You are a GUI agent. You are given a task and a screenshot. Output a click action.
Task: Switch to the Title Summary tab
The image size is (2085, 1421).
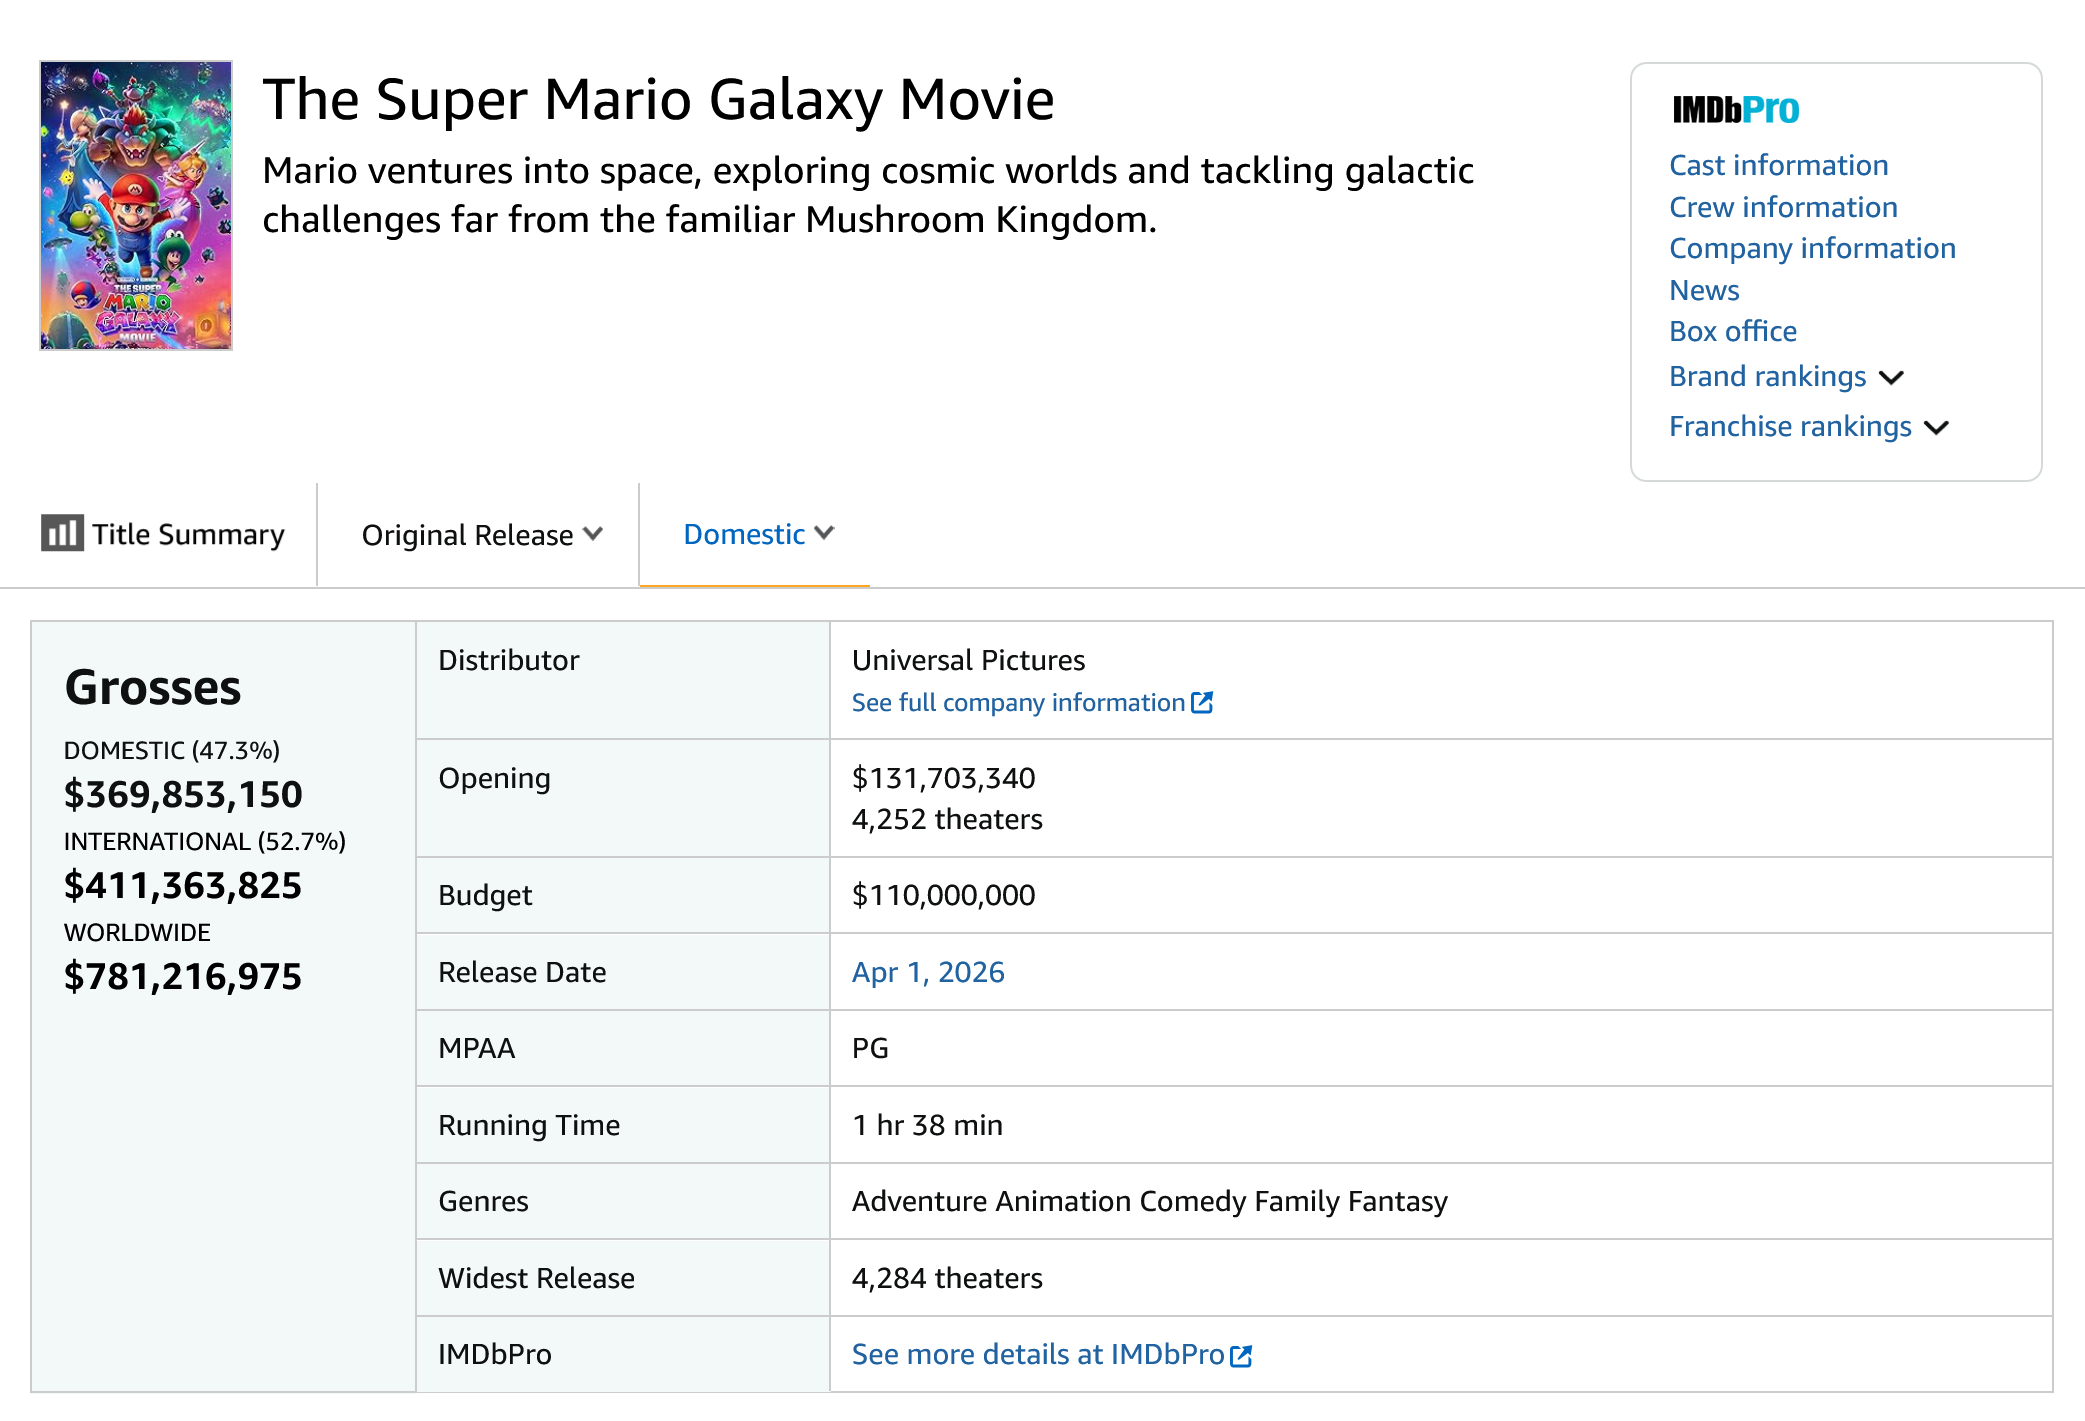187,535
